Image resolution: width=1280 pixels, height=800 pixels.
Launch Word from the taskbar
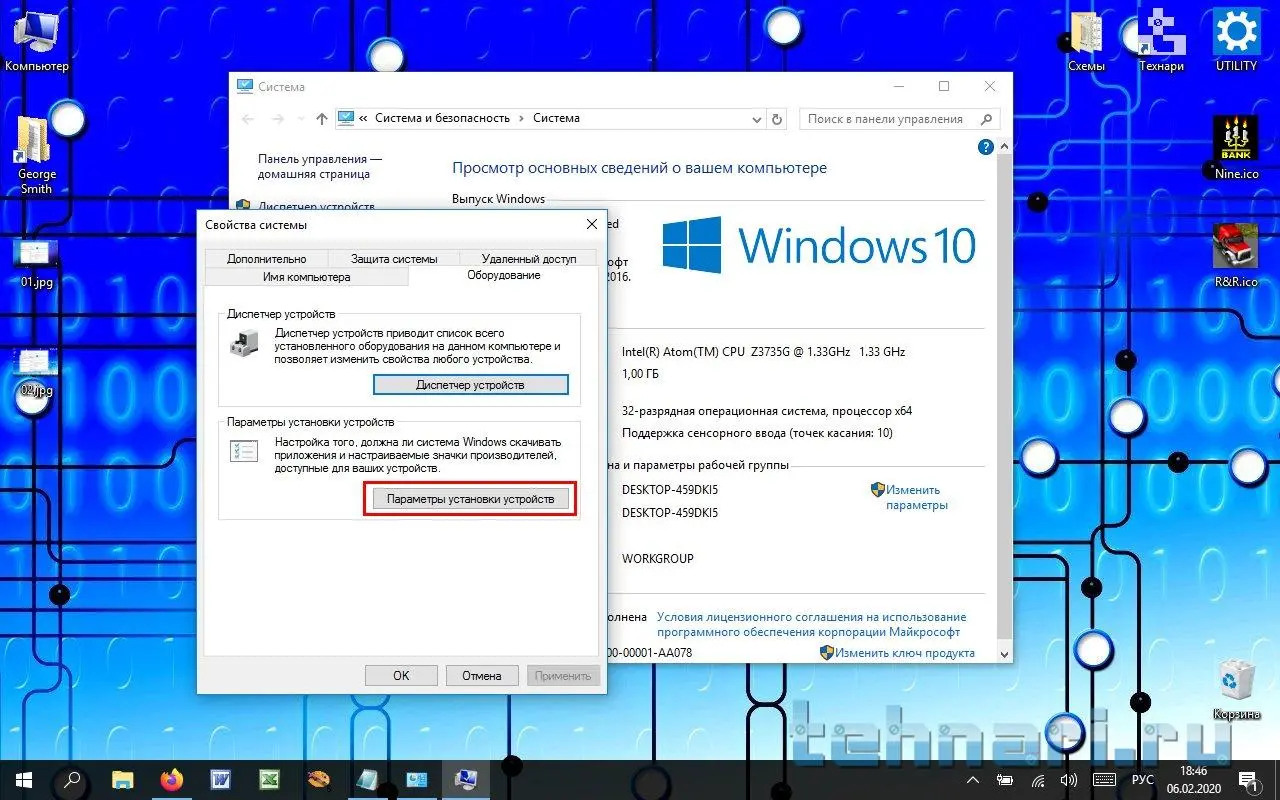click(x=220, y=780)
